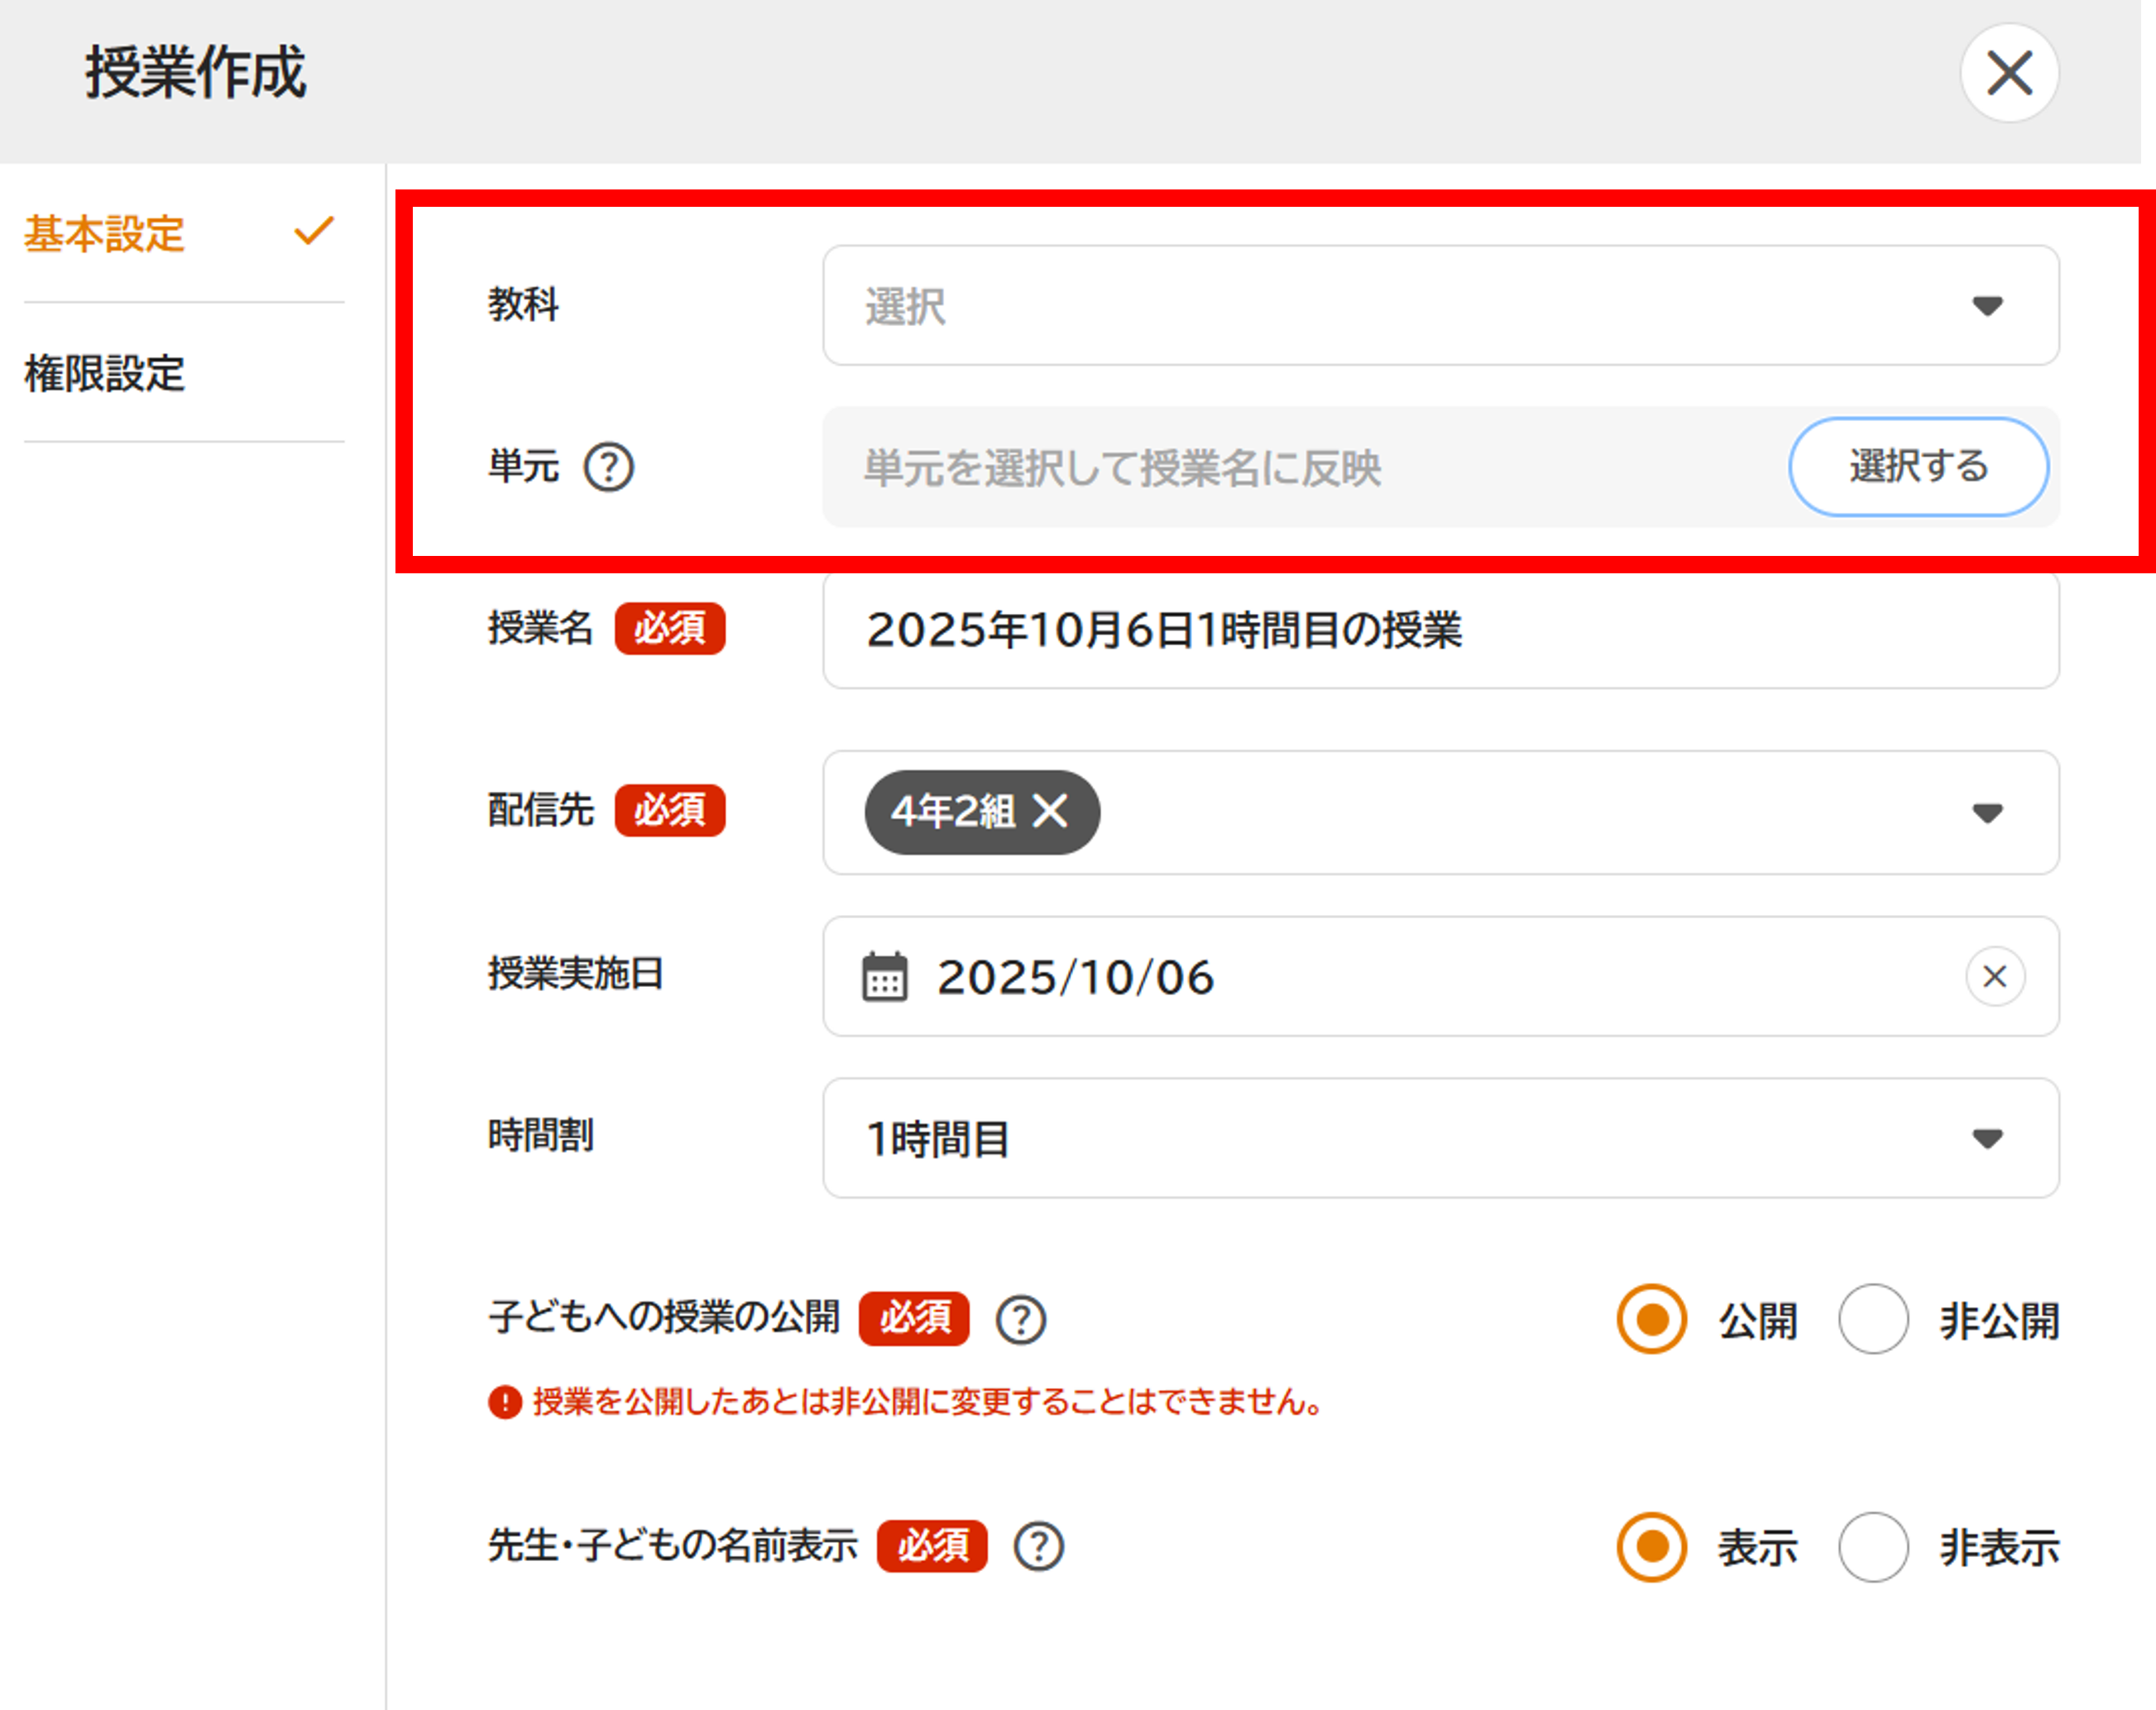This screenshot has width=2156, height=1710.
Task: Click the calendar icon in 授業実施日
Action: coord(884,977)
